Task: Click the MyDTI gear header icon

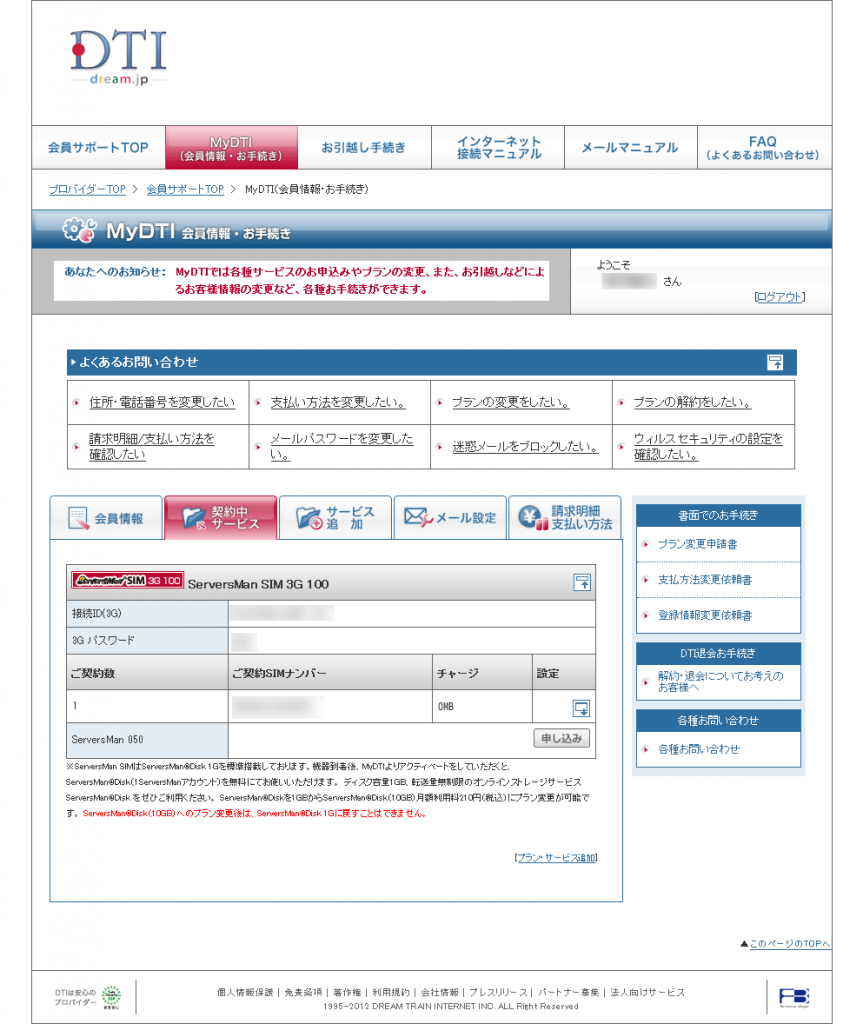Action: pyautogui.click(x=79, y=230)
